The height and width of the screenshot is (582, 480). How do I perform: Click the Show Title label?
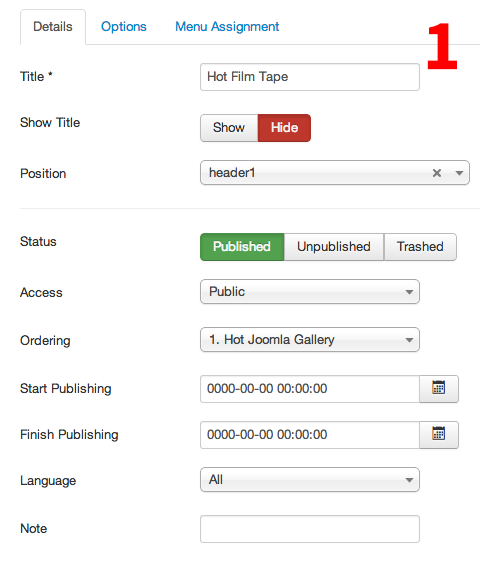[50, 122]
